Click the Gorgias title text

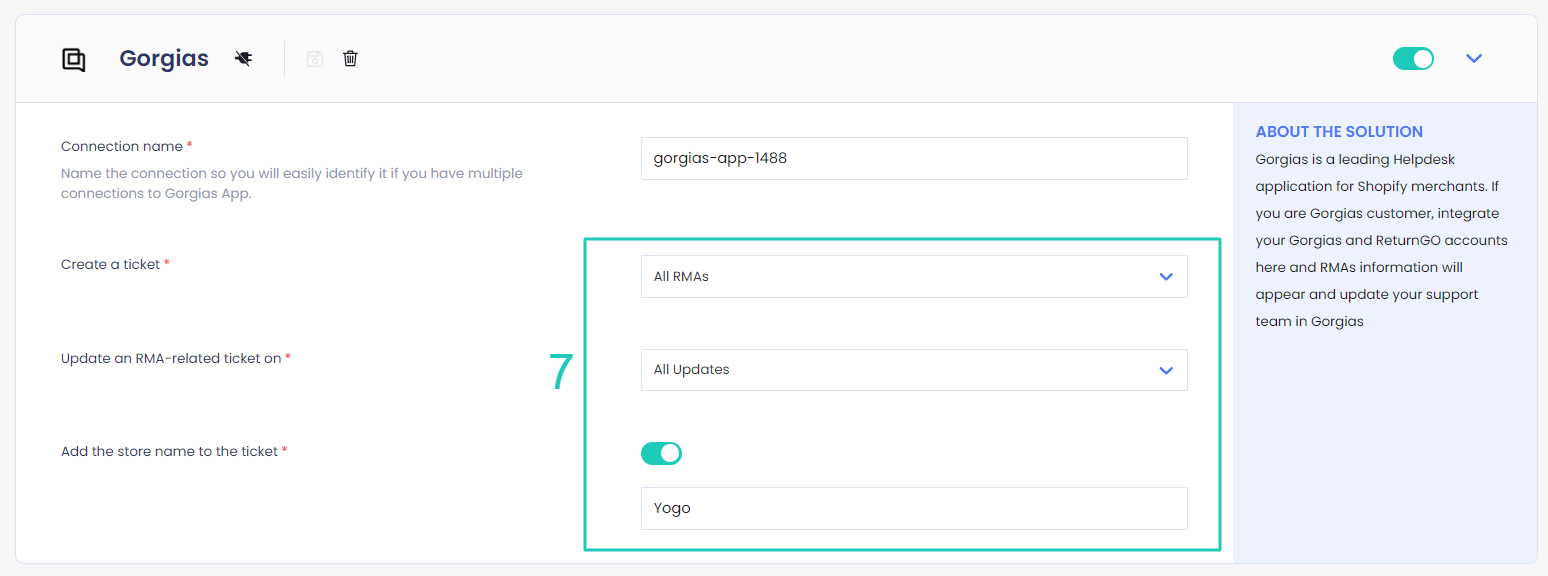click(164, 59)
